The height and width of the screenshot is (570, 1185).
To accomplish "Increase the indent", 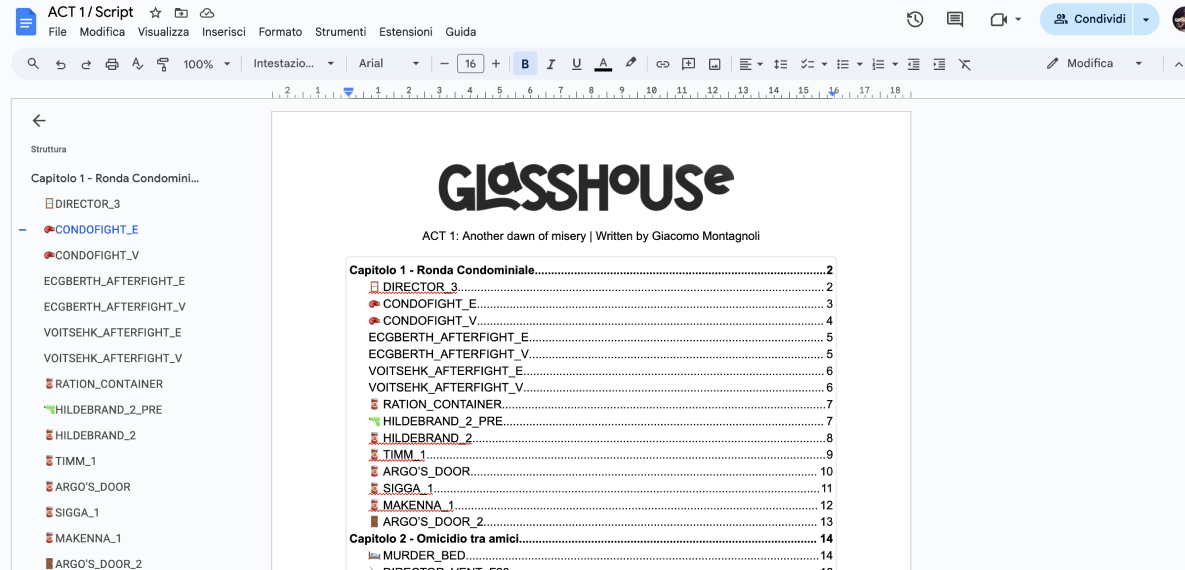I will 939,64.
